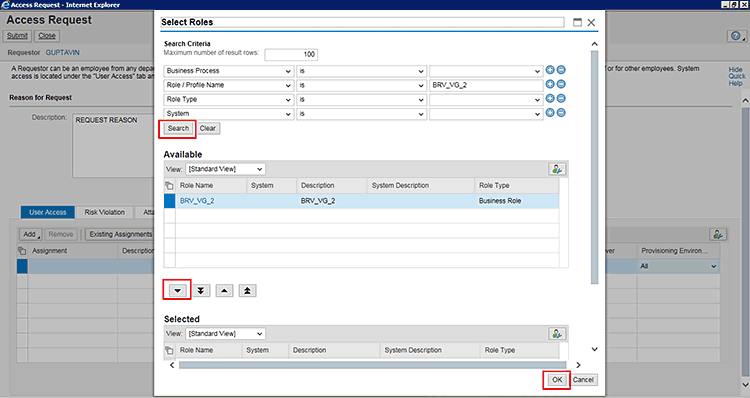The height and width of the screenshot is (398, 750).
Task: Submit the access request
Action: [x=17, y=36]
